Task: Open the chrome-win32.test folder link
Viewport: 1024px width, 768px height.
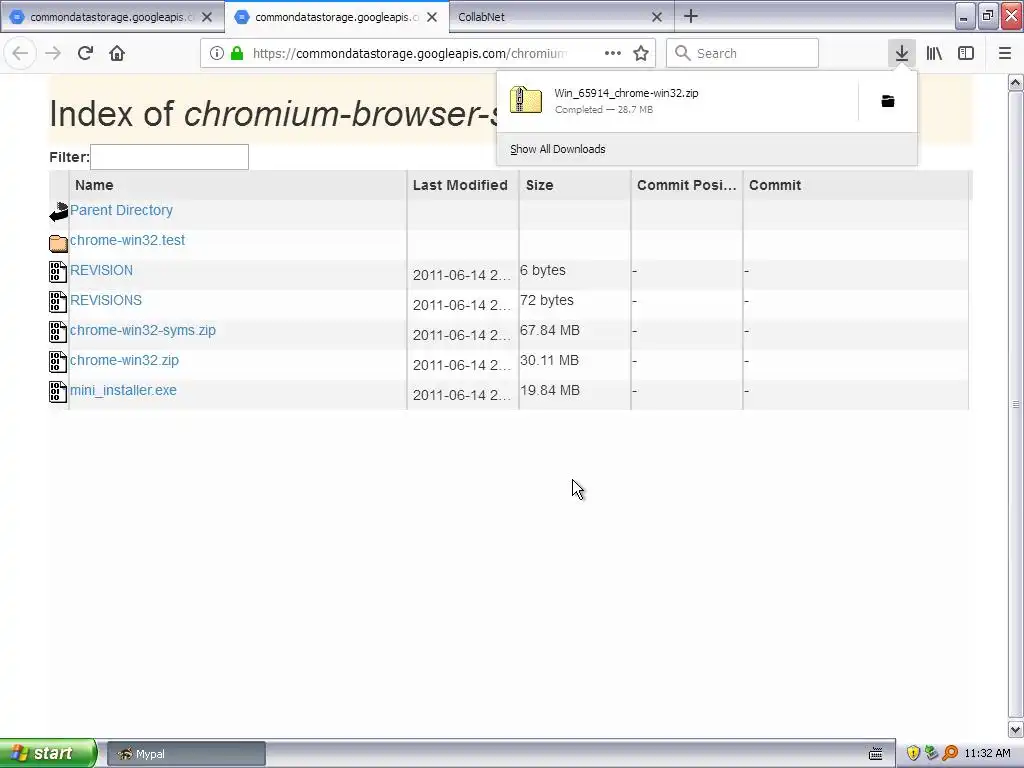Action: point(127,240)
